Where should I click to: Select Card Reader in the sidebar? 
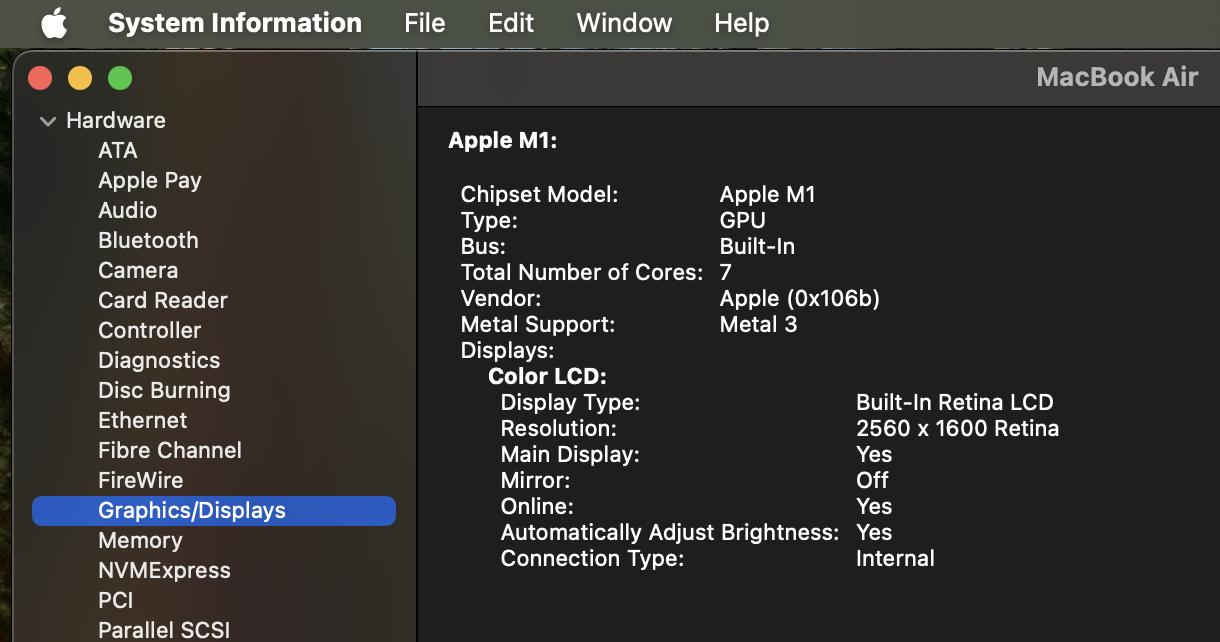(x=163, y=300)
